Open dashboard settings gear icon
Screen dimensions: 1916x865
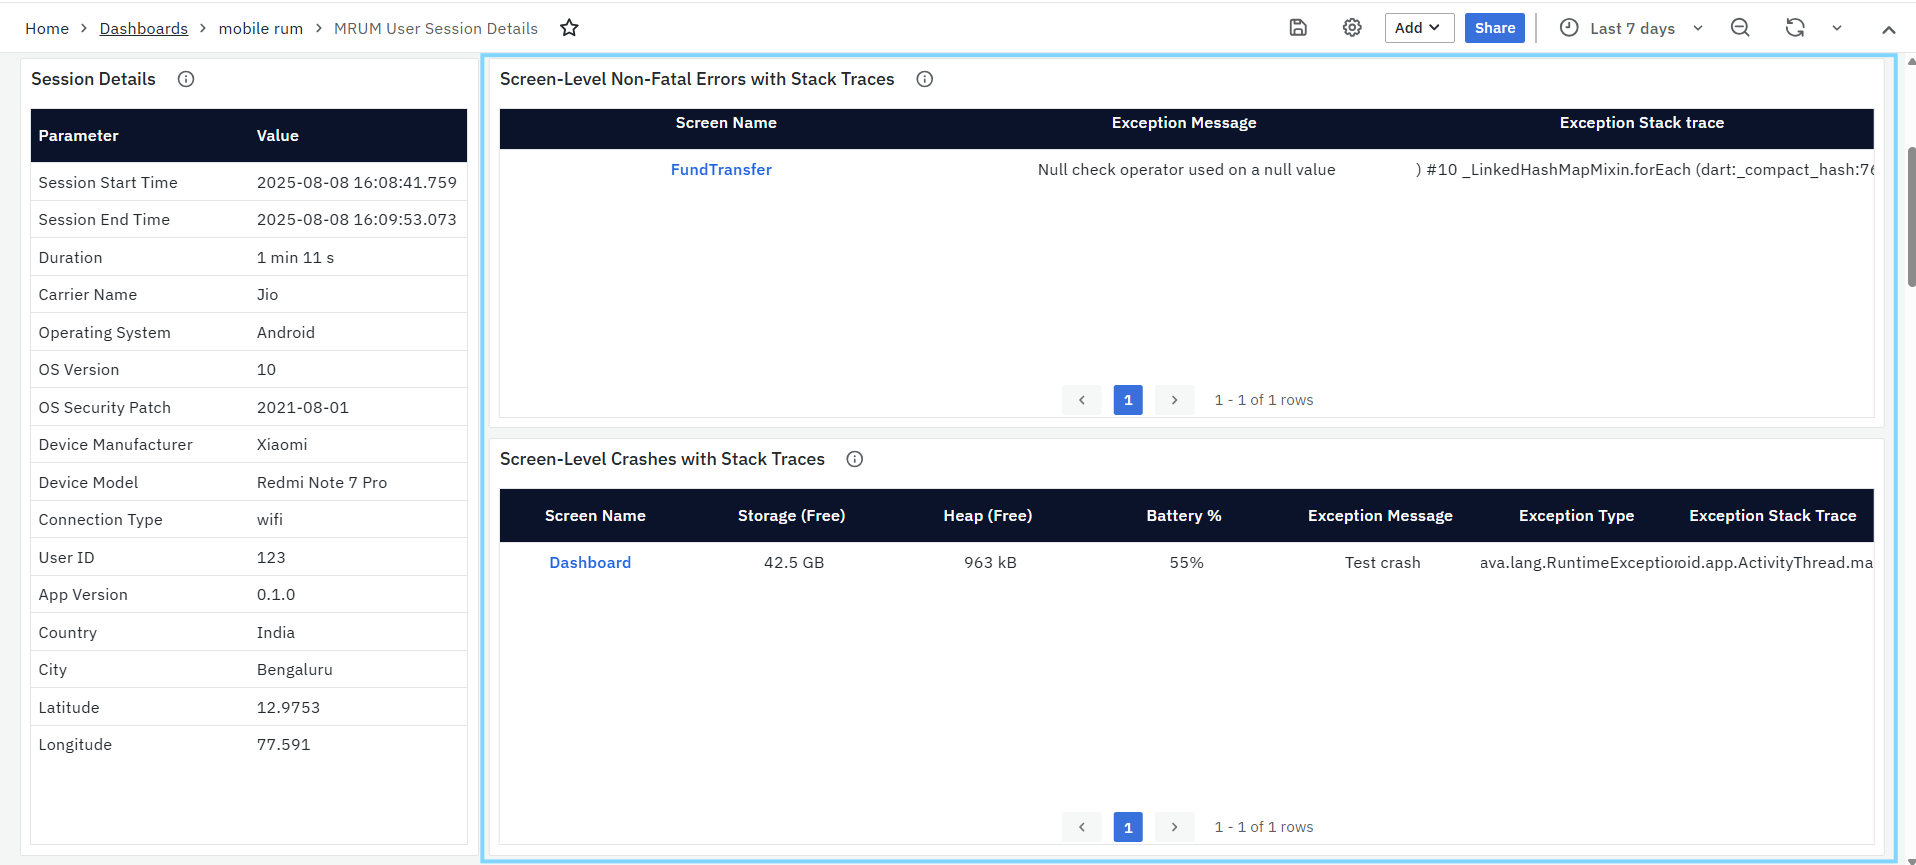(1352, 28)
